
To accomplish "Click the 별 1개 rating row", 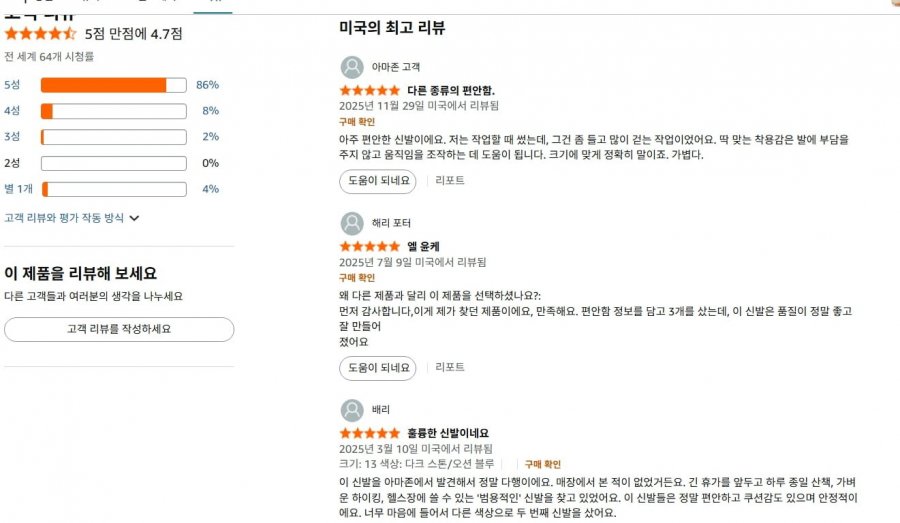I will 18,189.
